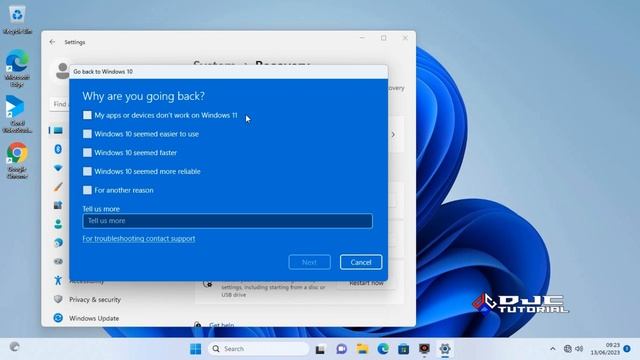The image size is (640, 360).
Task: Check the 'For another reason' box
Action: [x=87, y=190]
